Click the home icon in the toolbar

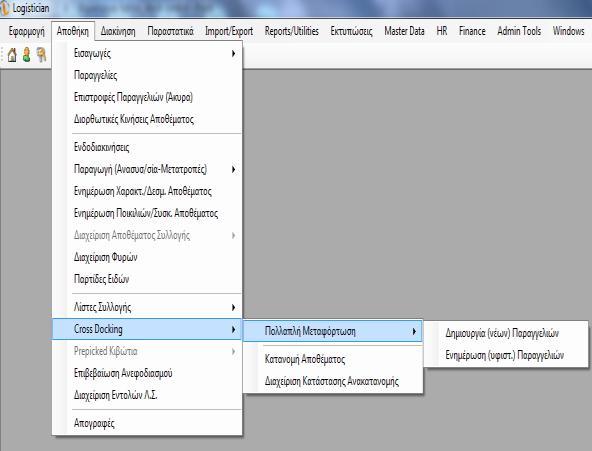[12, 55]
